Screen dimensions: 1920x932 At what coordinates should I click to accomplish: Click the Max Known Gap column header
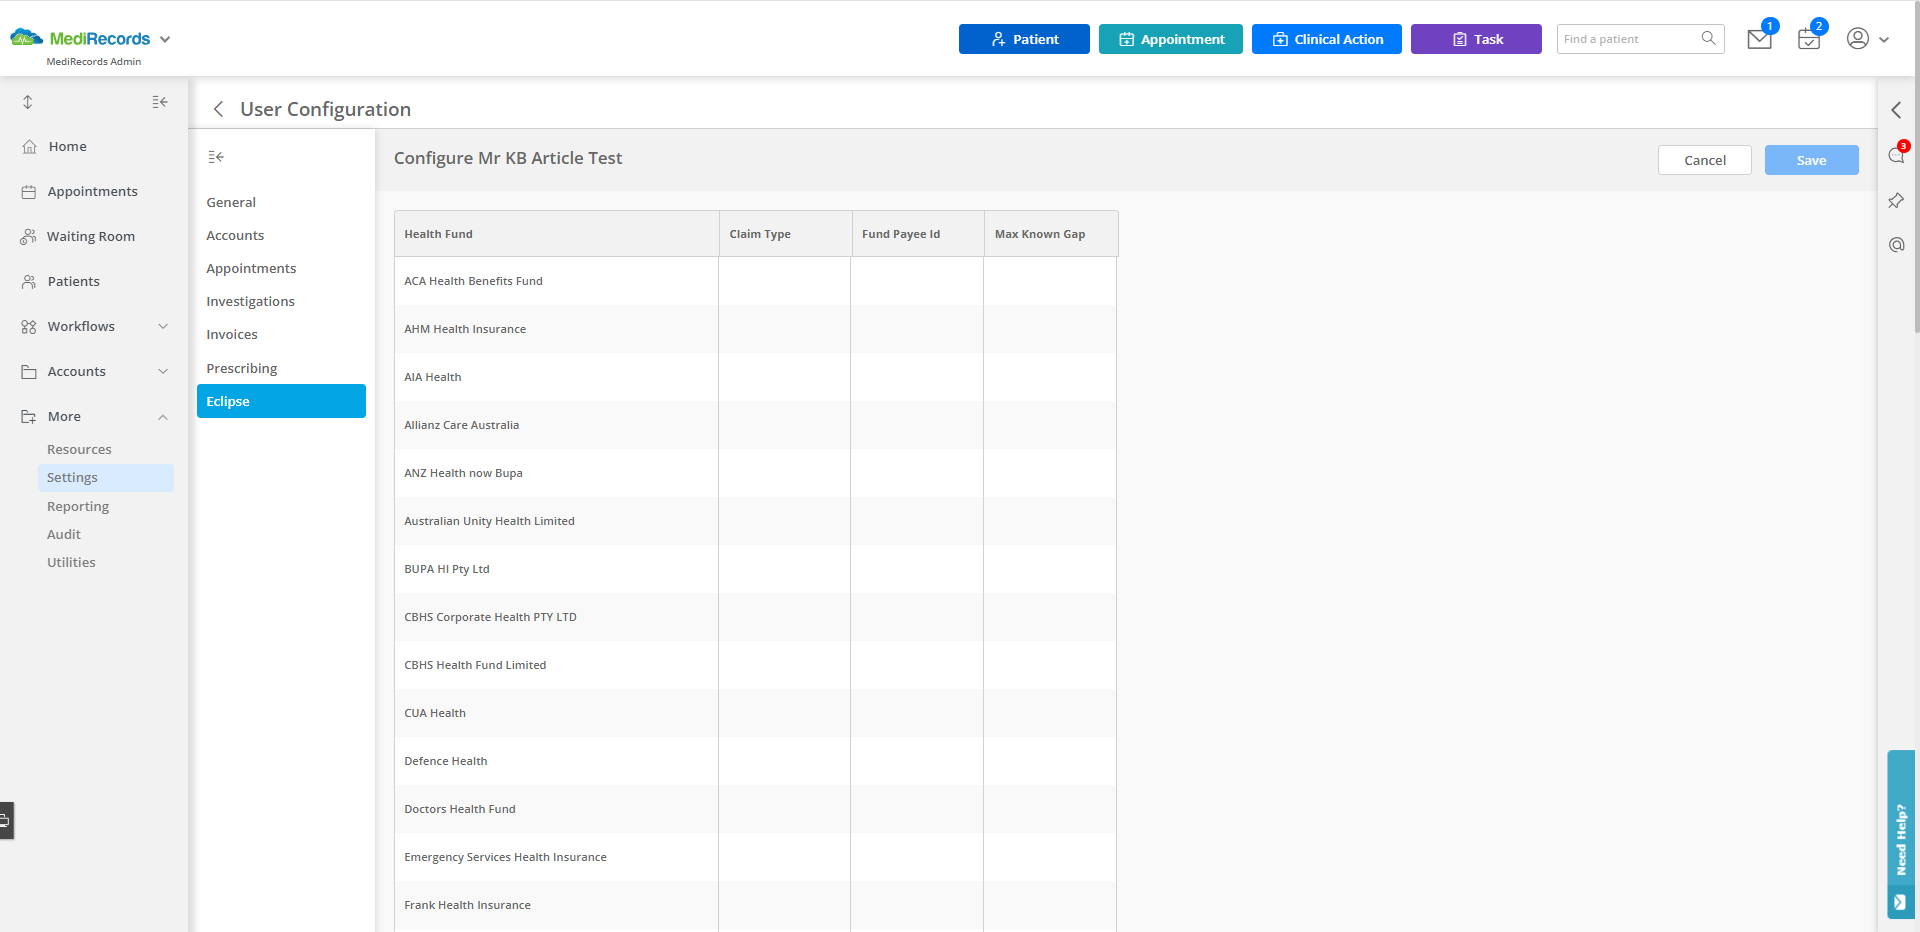coord(1051,234)
